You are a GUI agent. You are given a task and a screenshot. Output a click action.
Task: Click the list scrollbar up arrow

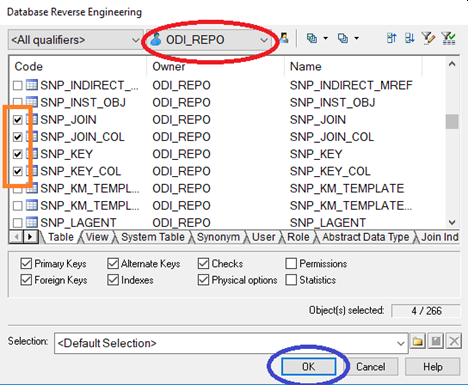pyautogui.click(x=452, y=64)
